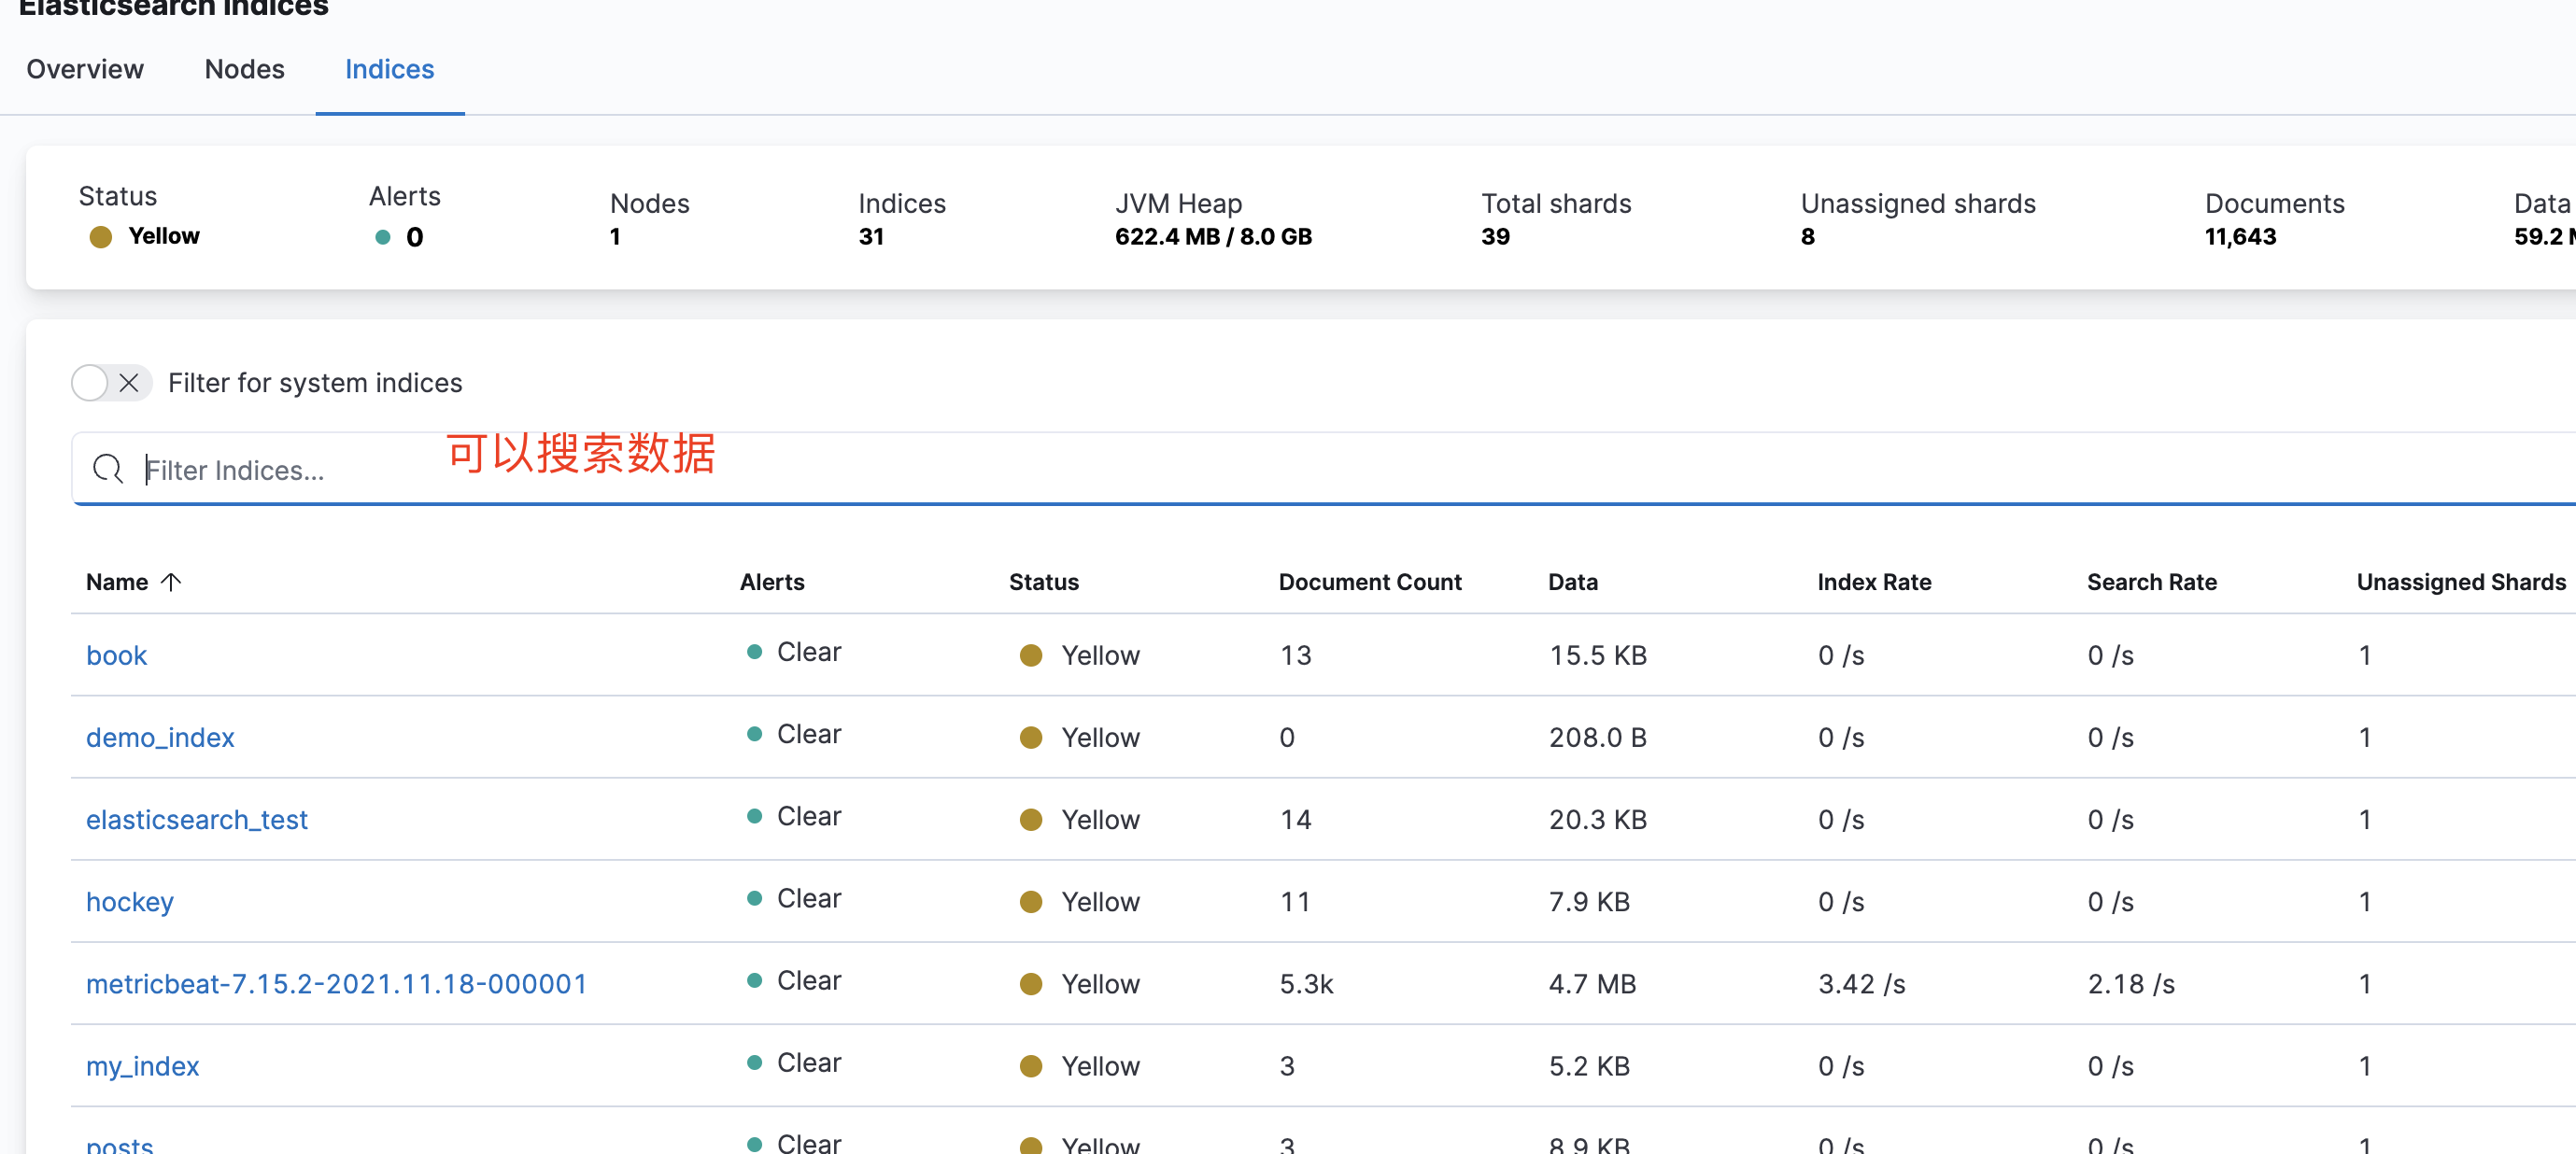Sort table by Status column header

click(1043, 582)
